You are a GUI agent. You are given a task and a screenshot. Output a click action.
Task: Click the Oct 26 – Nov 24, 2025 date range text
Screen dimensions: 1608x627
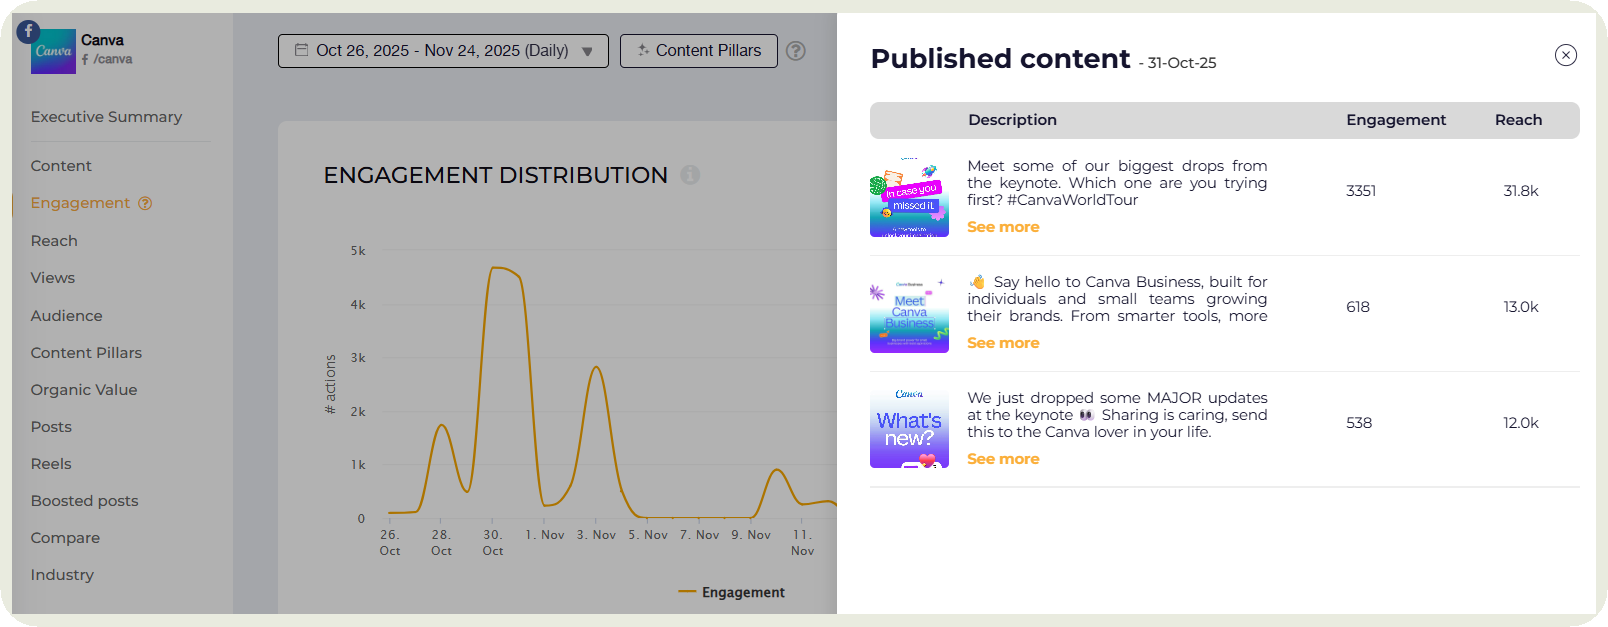pos(442,51)
